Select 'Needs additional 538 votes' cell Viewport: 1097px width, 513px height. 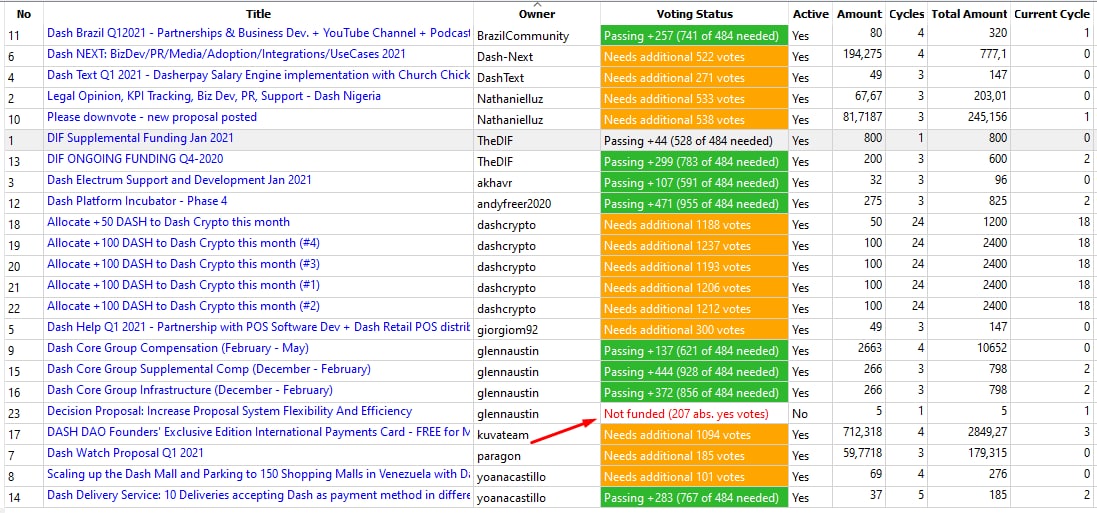(694, 120)
